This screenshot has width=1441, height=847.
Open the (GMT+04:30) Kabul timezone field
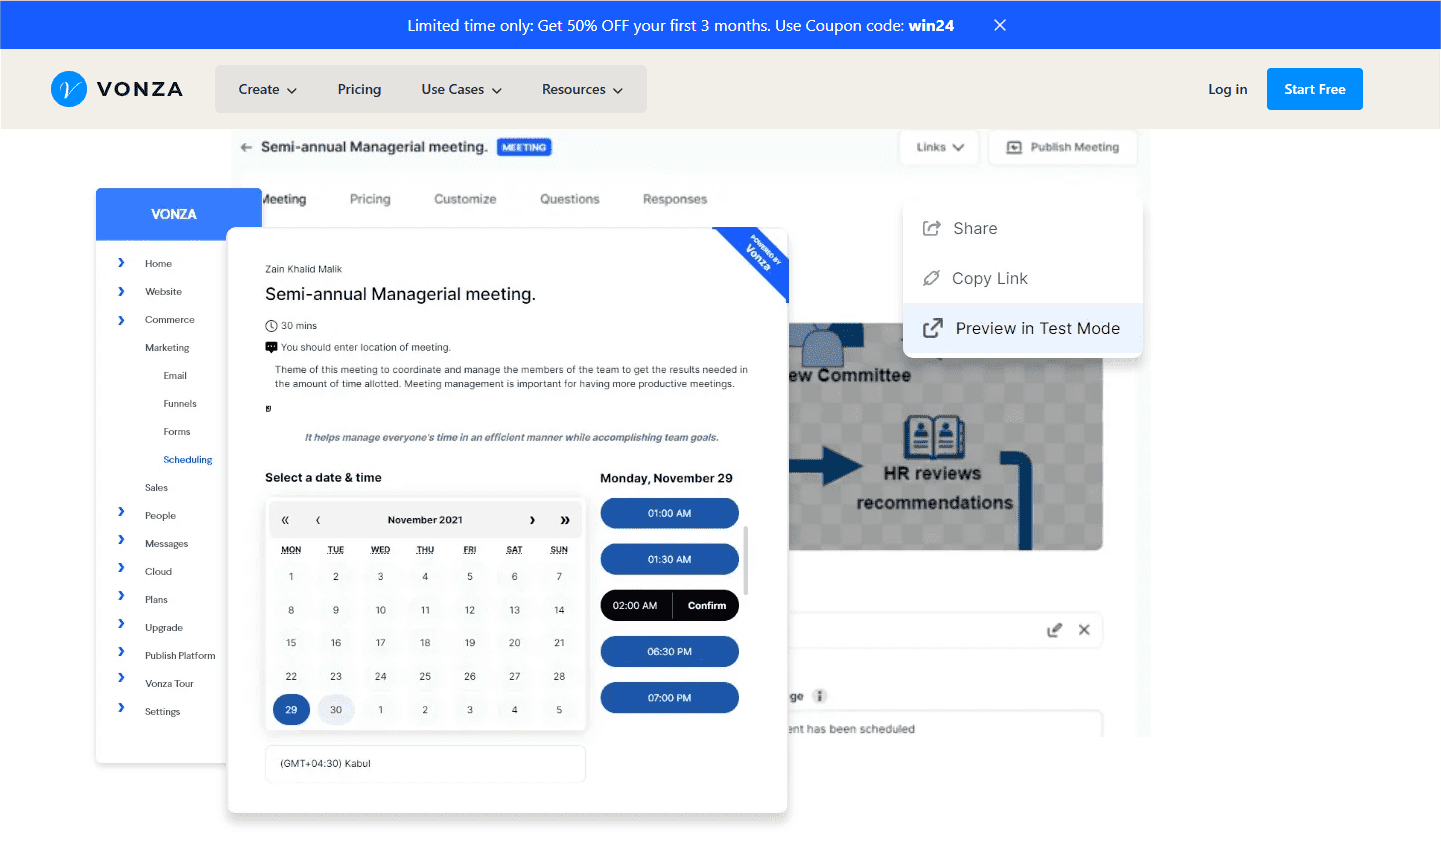click(x=425, y=763)
